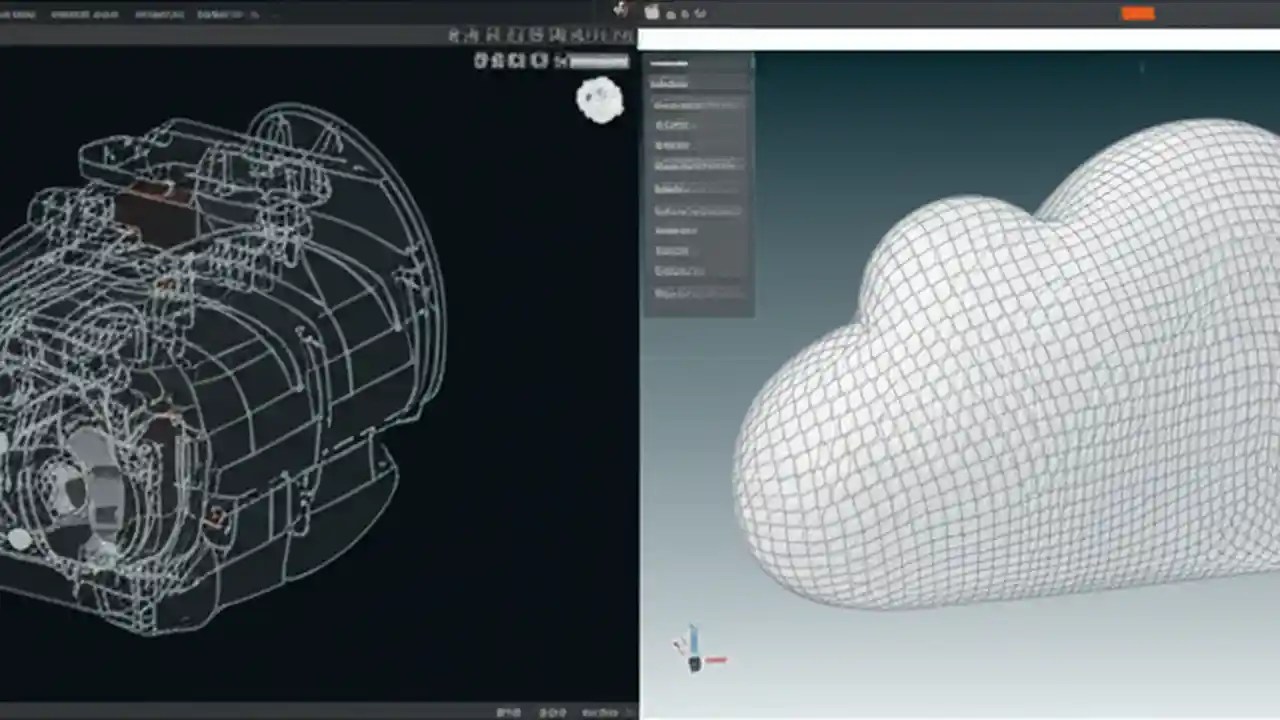
Task: Expand the Selections group in the sidebar panel
Action: [668, 83]
